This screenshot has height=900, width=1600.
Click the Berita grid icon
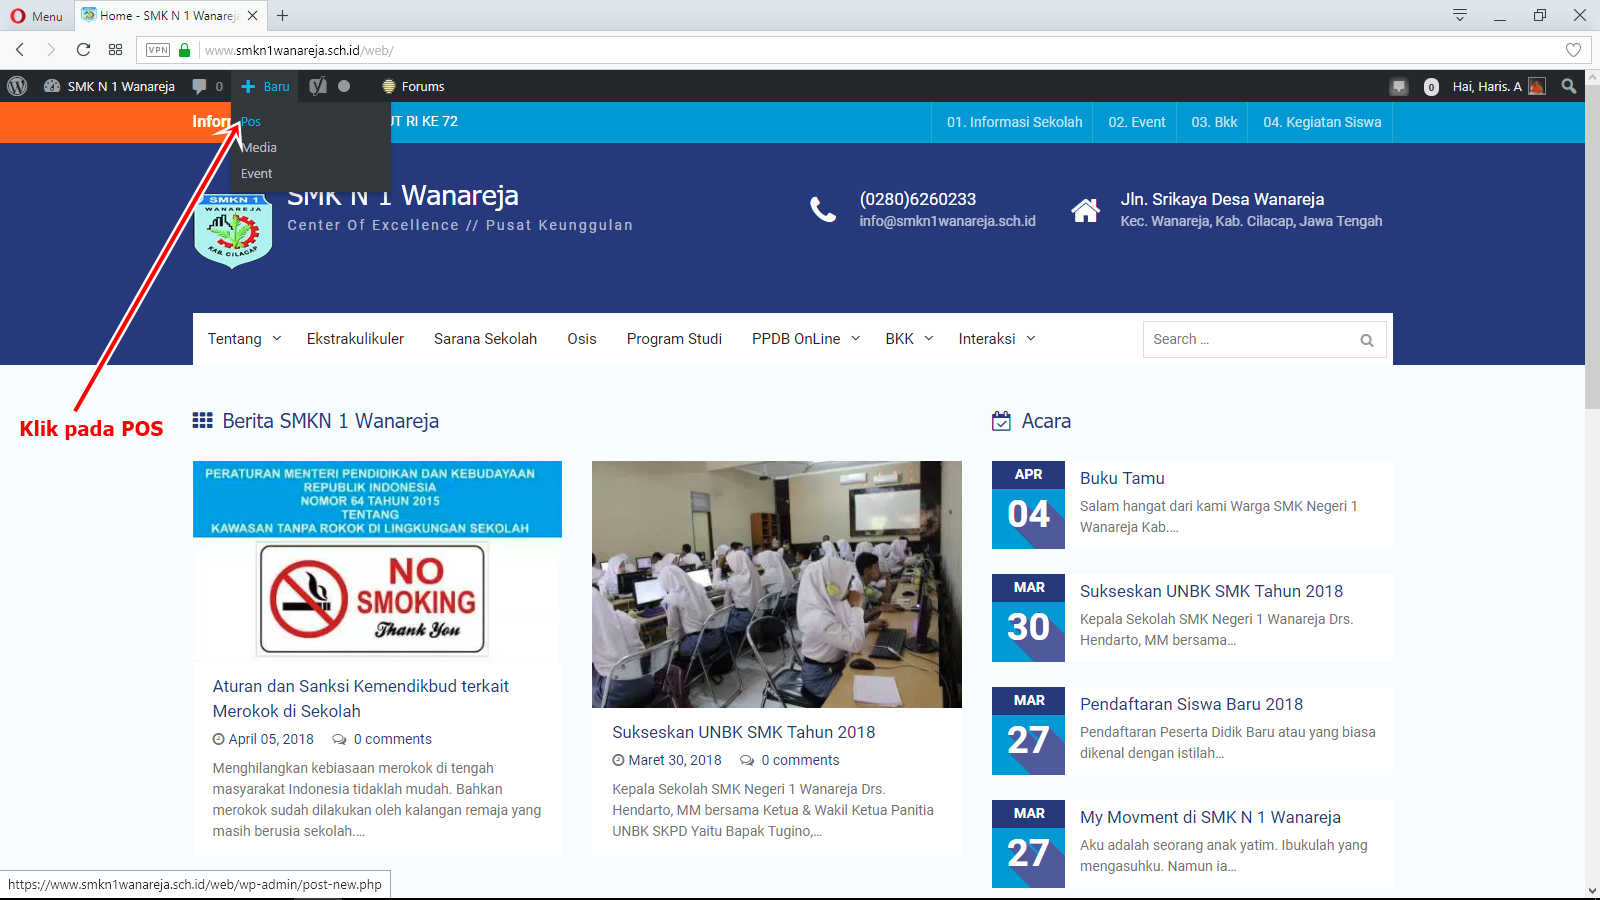tap(202, 420)
